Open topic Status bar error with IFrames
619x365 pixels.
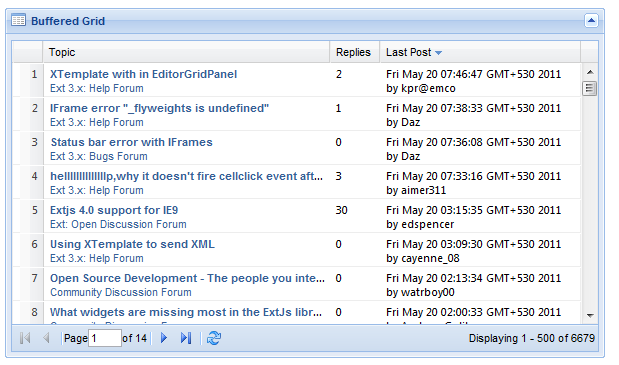coord(131,142)
